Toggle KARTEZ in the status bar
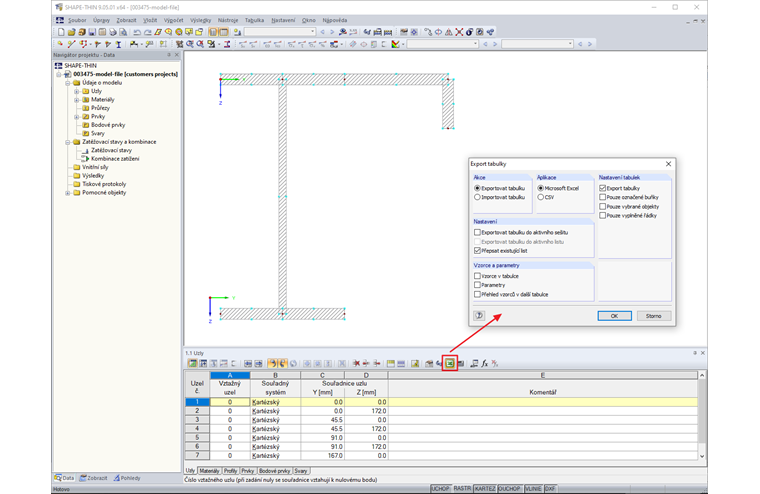The image size is (760, 494). click(485, 489)
